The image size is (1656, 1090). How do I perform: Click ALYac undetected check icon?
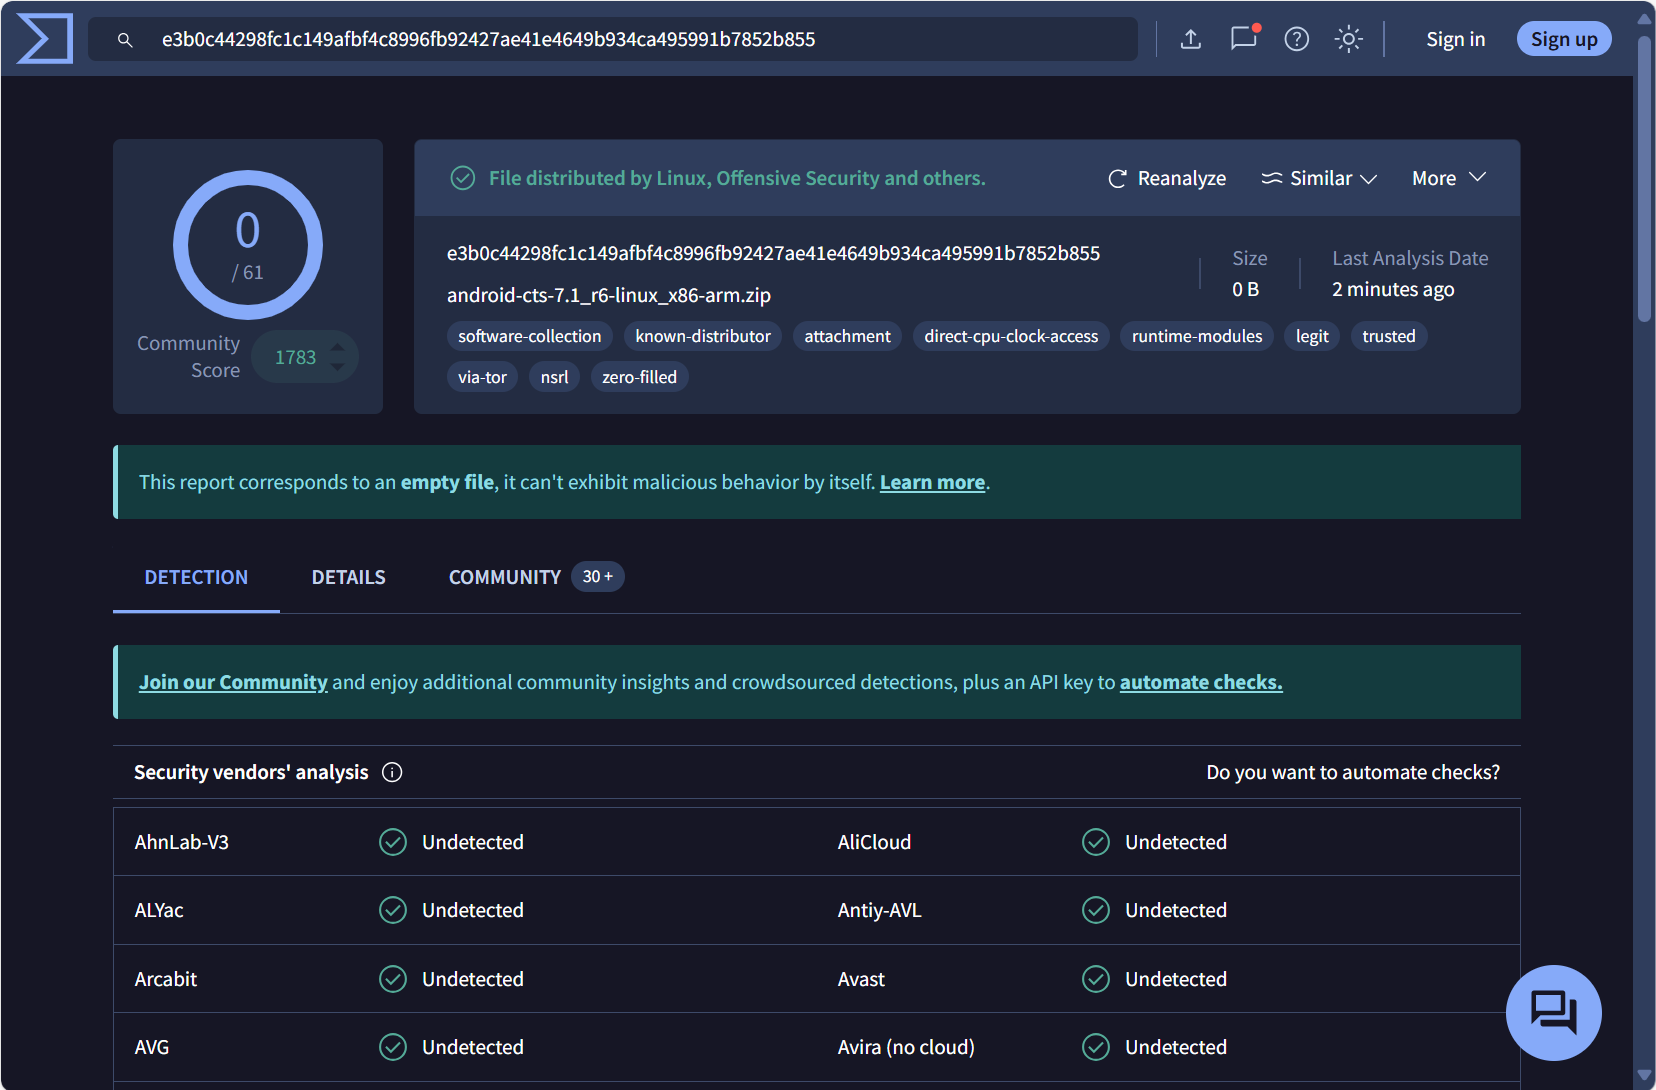tap(393, 910)
